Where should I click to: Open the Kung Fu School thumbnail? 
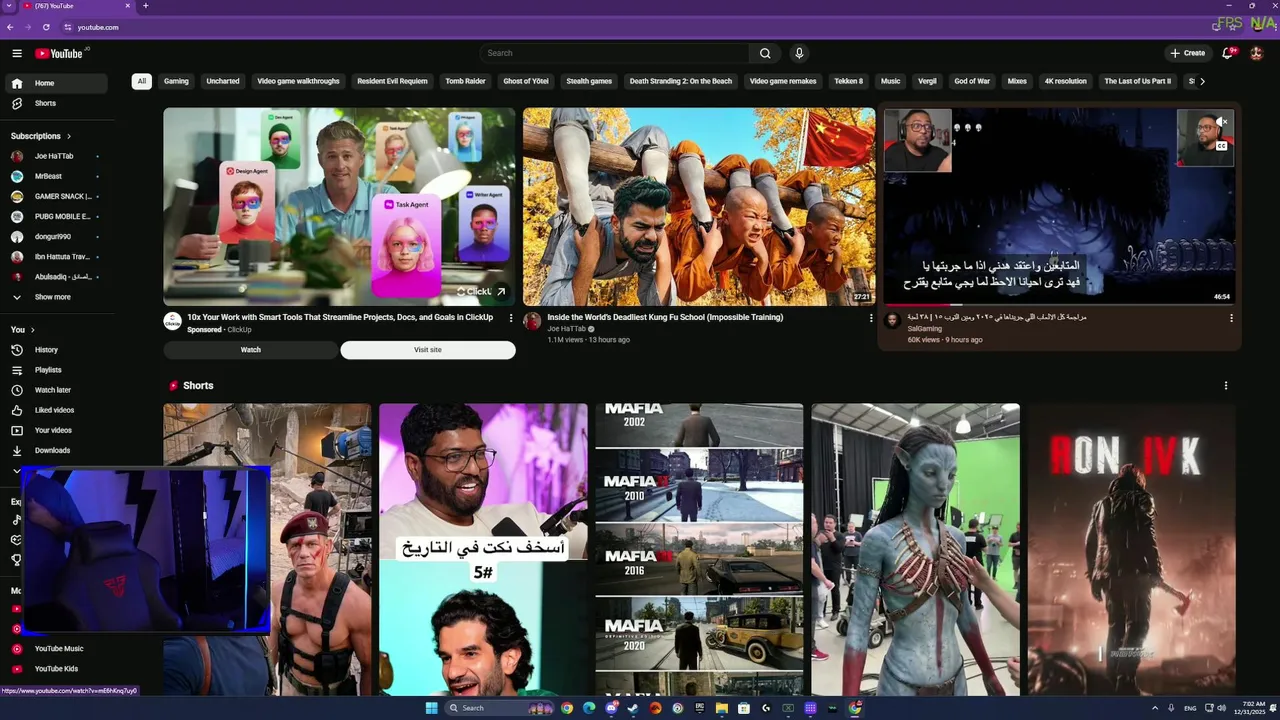(x=699, y=206)
